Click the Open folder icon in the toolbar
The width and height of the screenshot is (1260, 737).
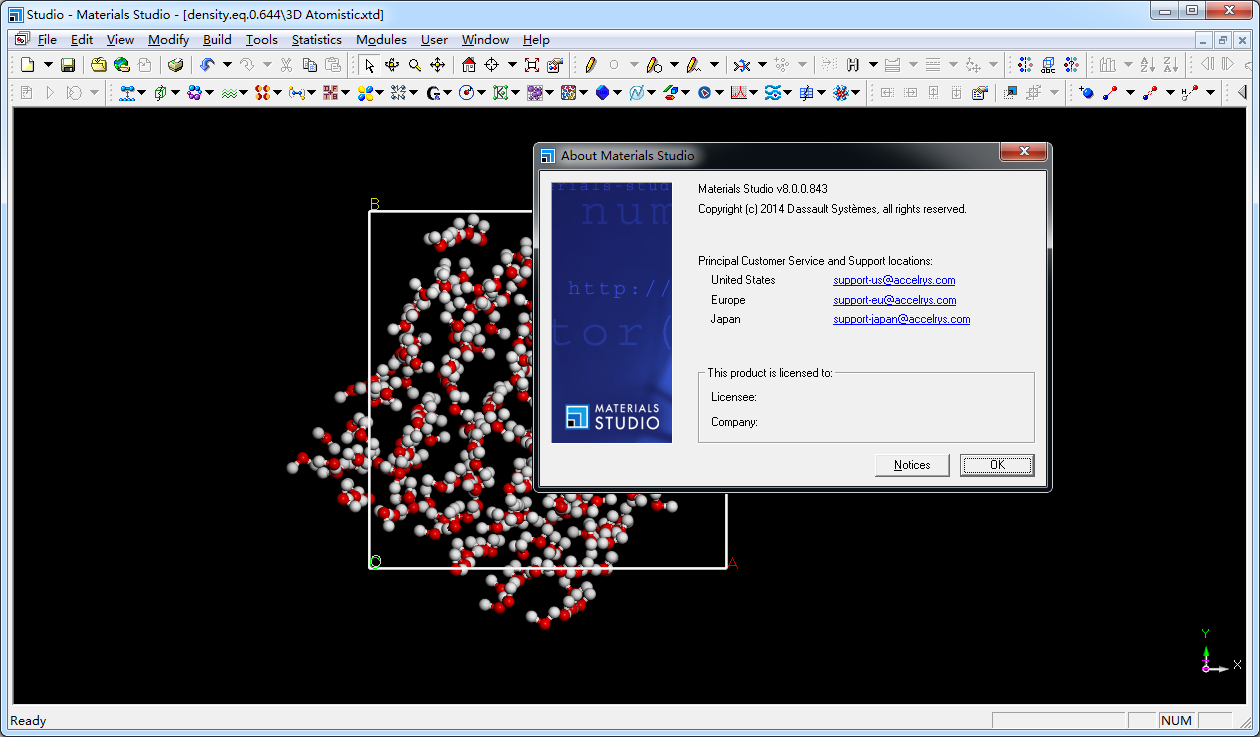click(x=99, y=65)
